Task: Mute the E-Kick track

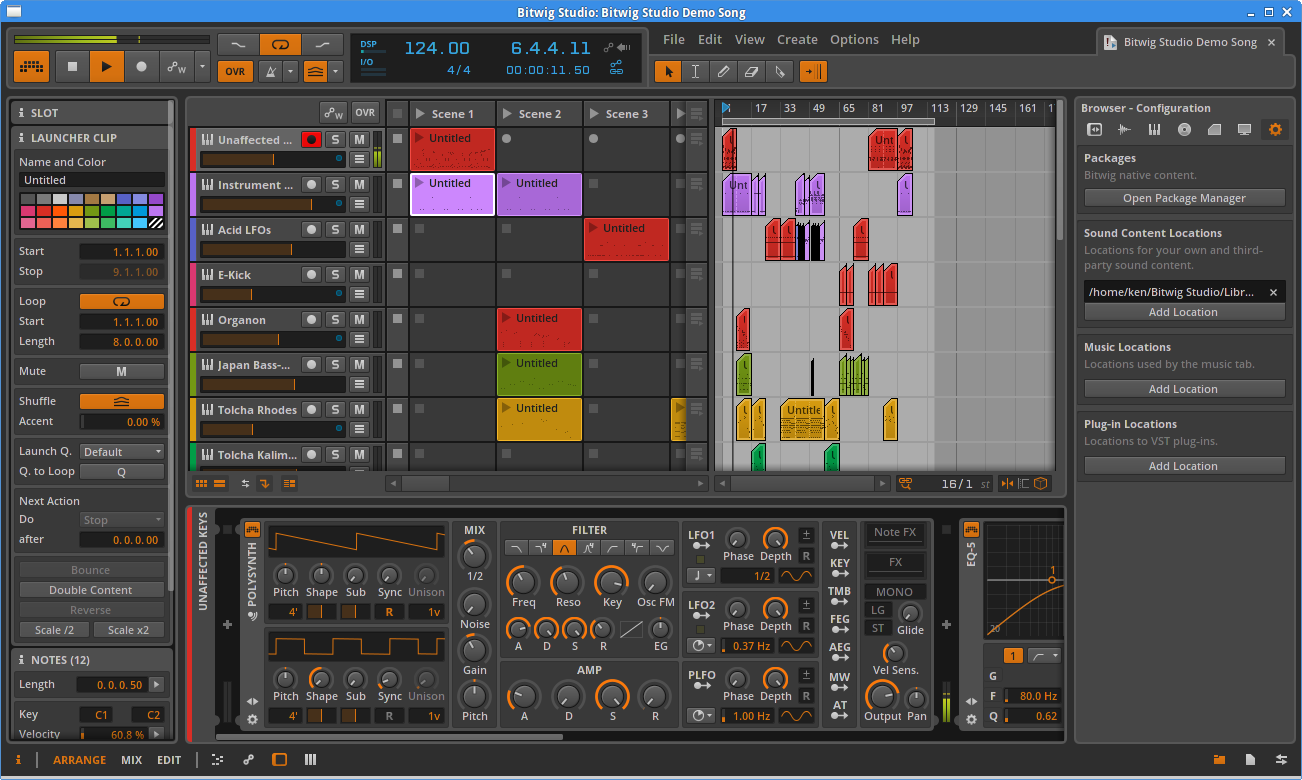Action: (x=359, y=275)
